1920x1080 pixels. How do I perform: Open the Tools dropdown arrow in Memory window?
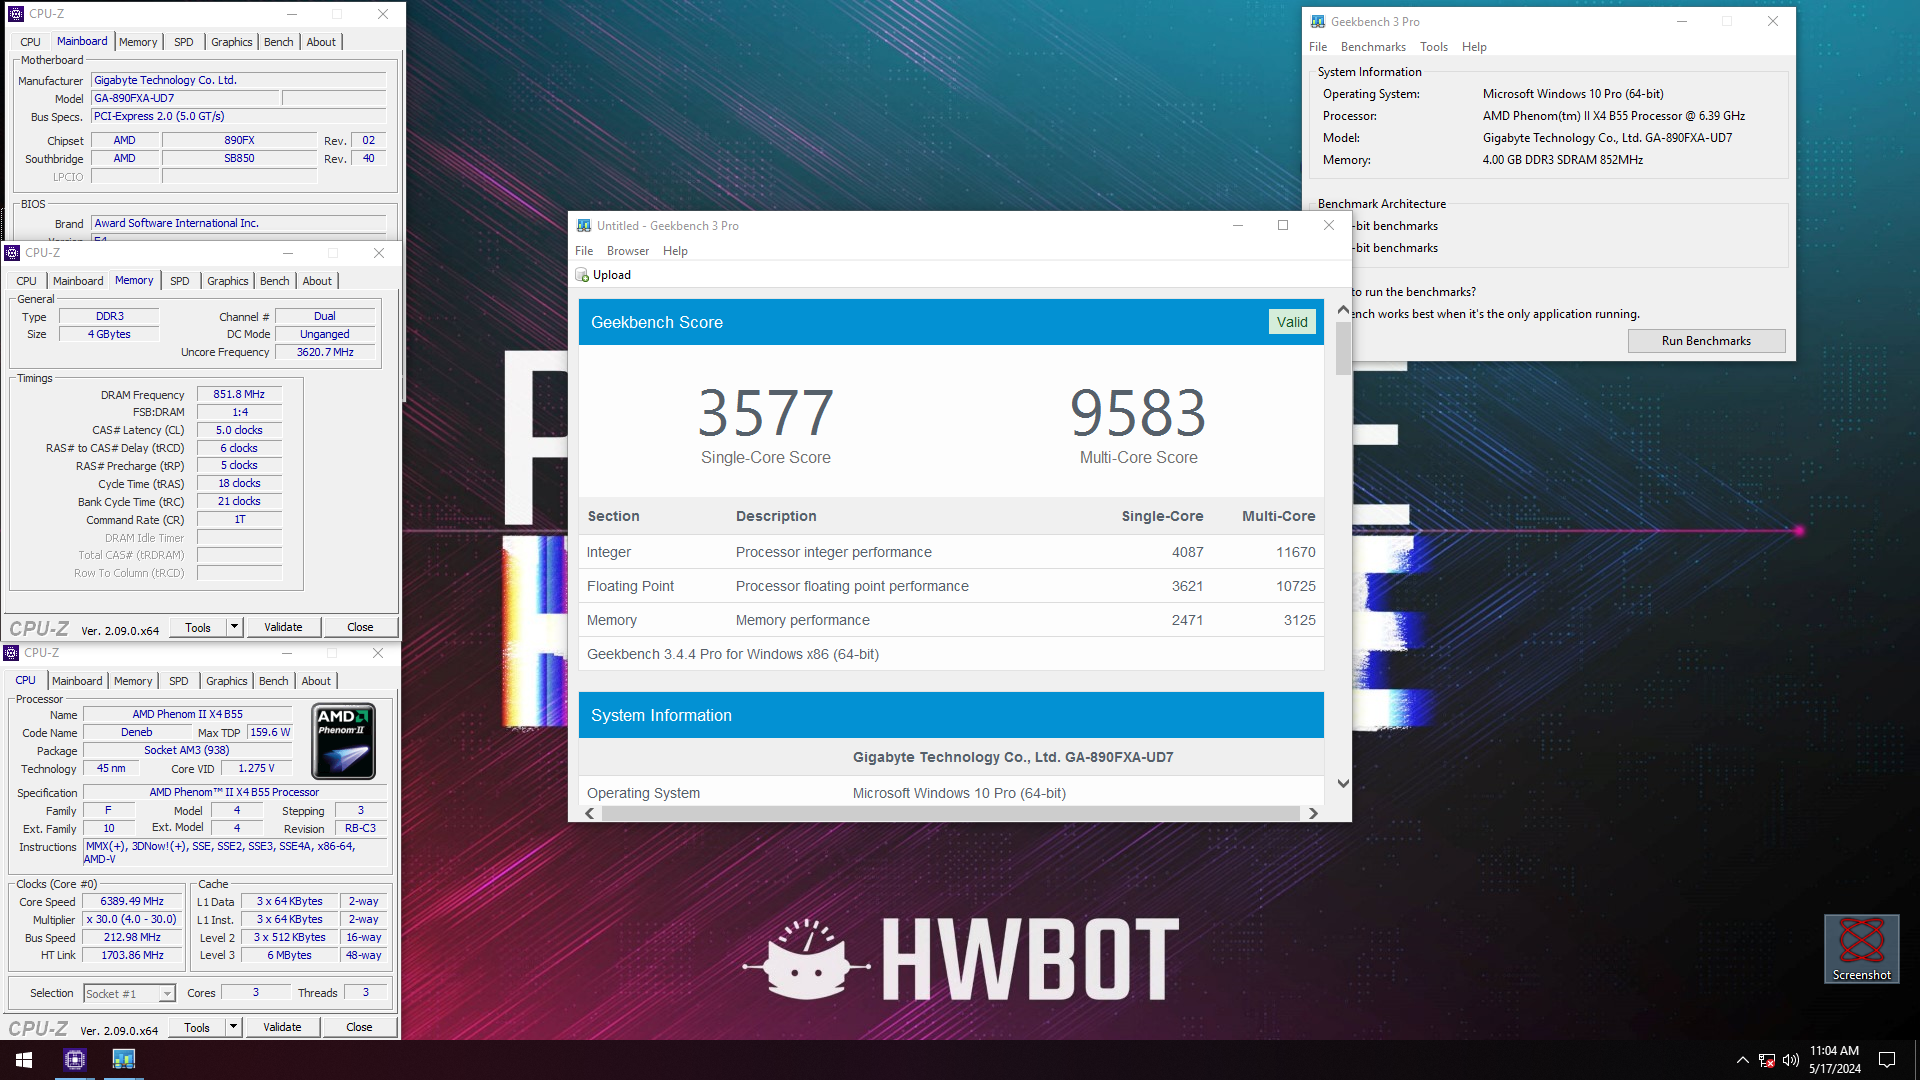[234, 626]
